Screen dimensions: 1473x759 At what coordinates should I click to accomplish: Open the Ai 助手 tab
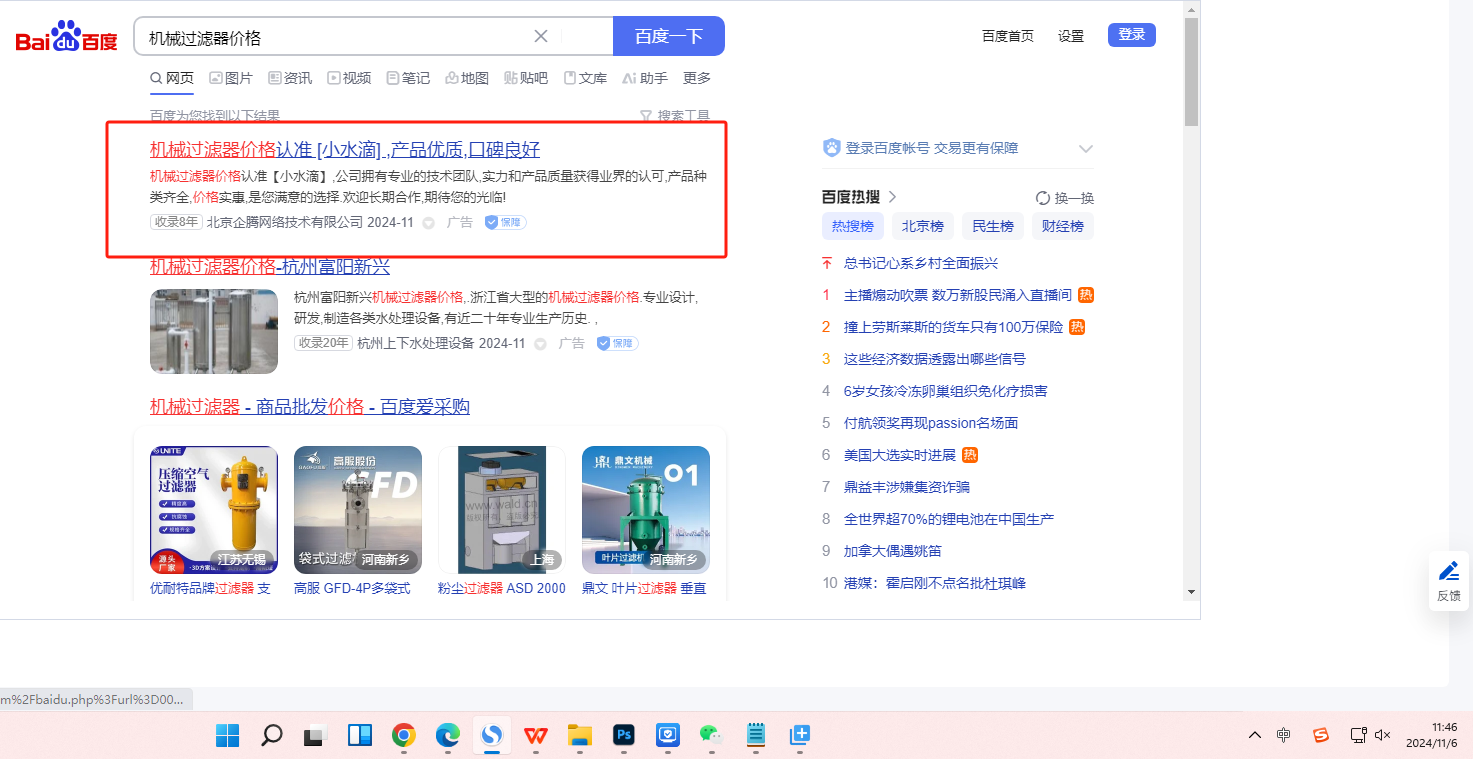[645, 78]
